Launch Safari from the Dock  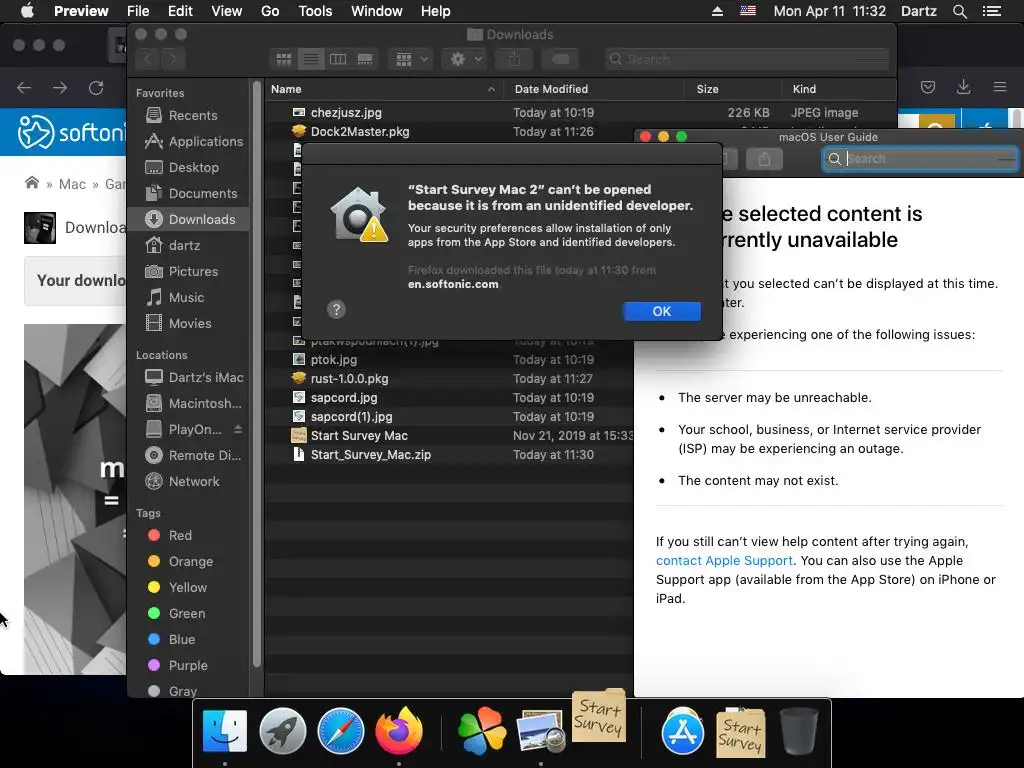(340, 731)
